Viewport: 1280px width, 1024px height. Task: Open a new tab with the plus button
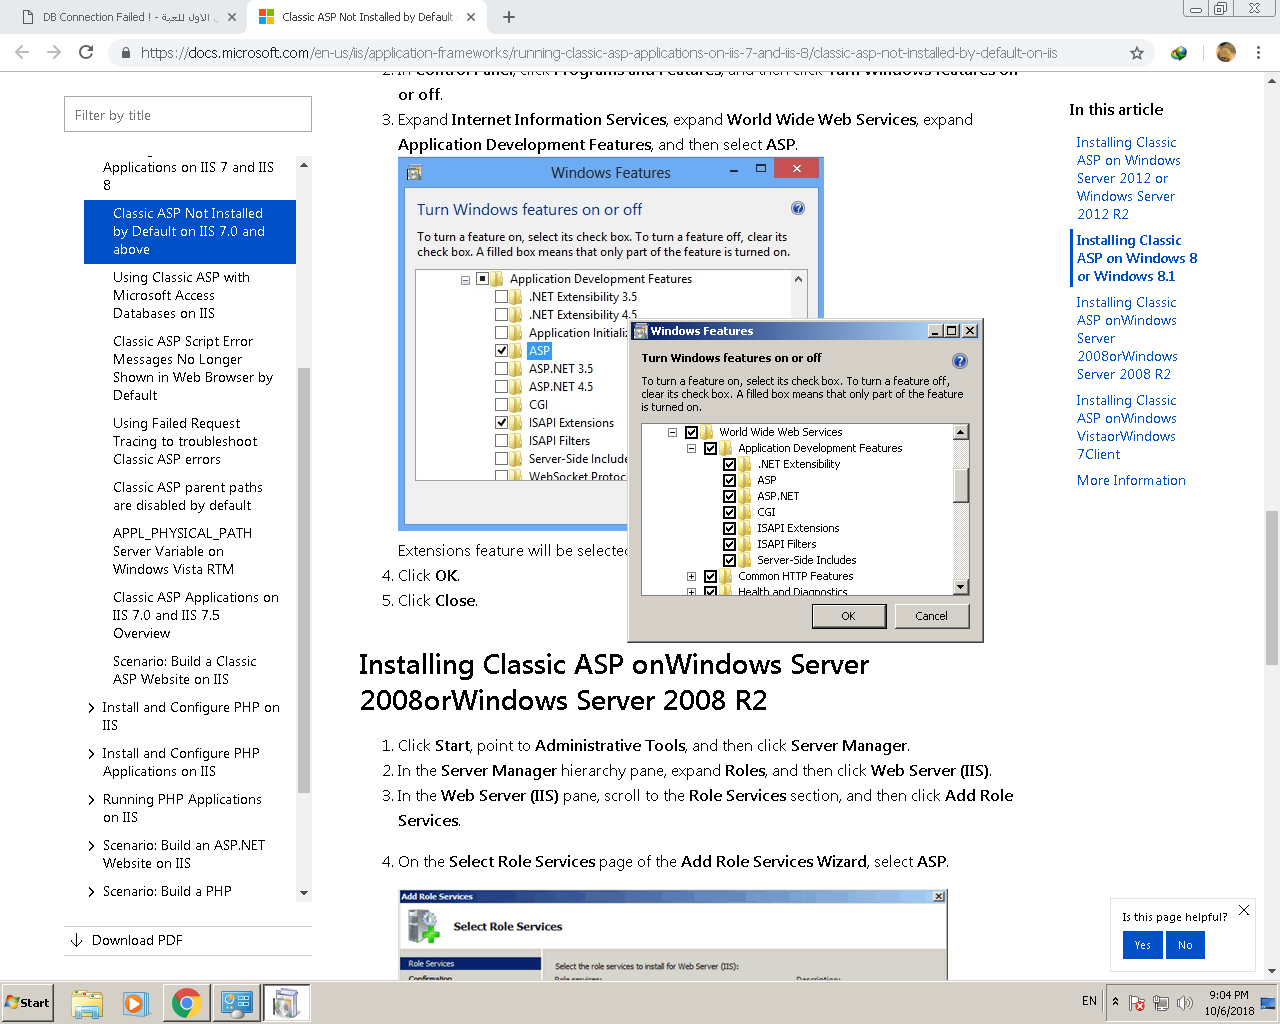509,17
